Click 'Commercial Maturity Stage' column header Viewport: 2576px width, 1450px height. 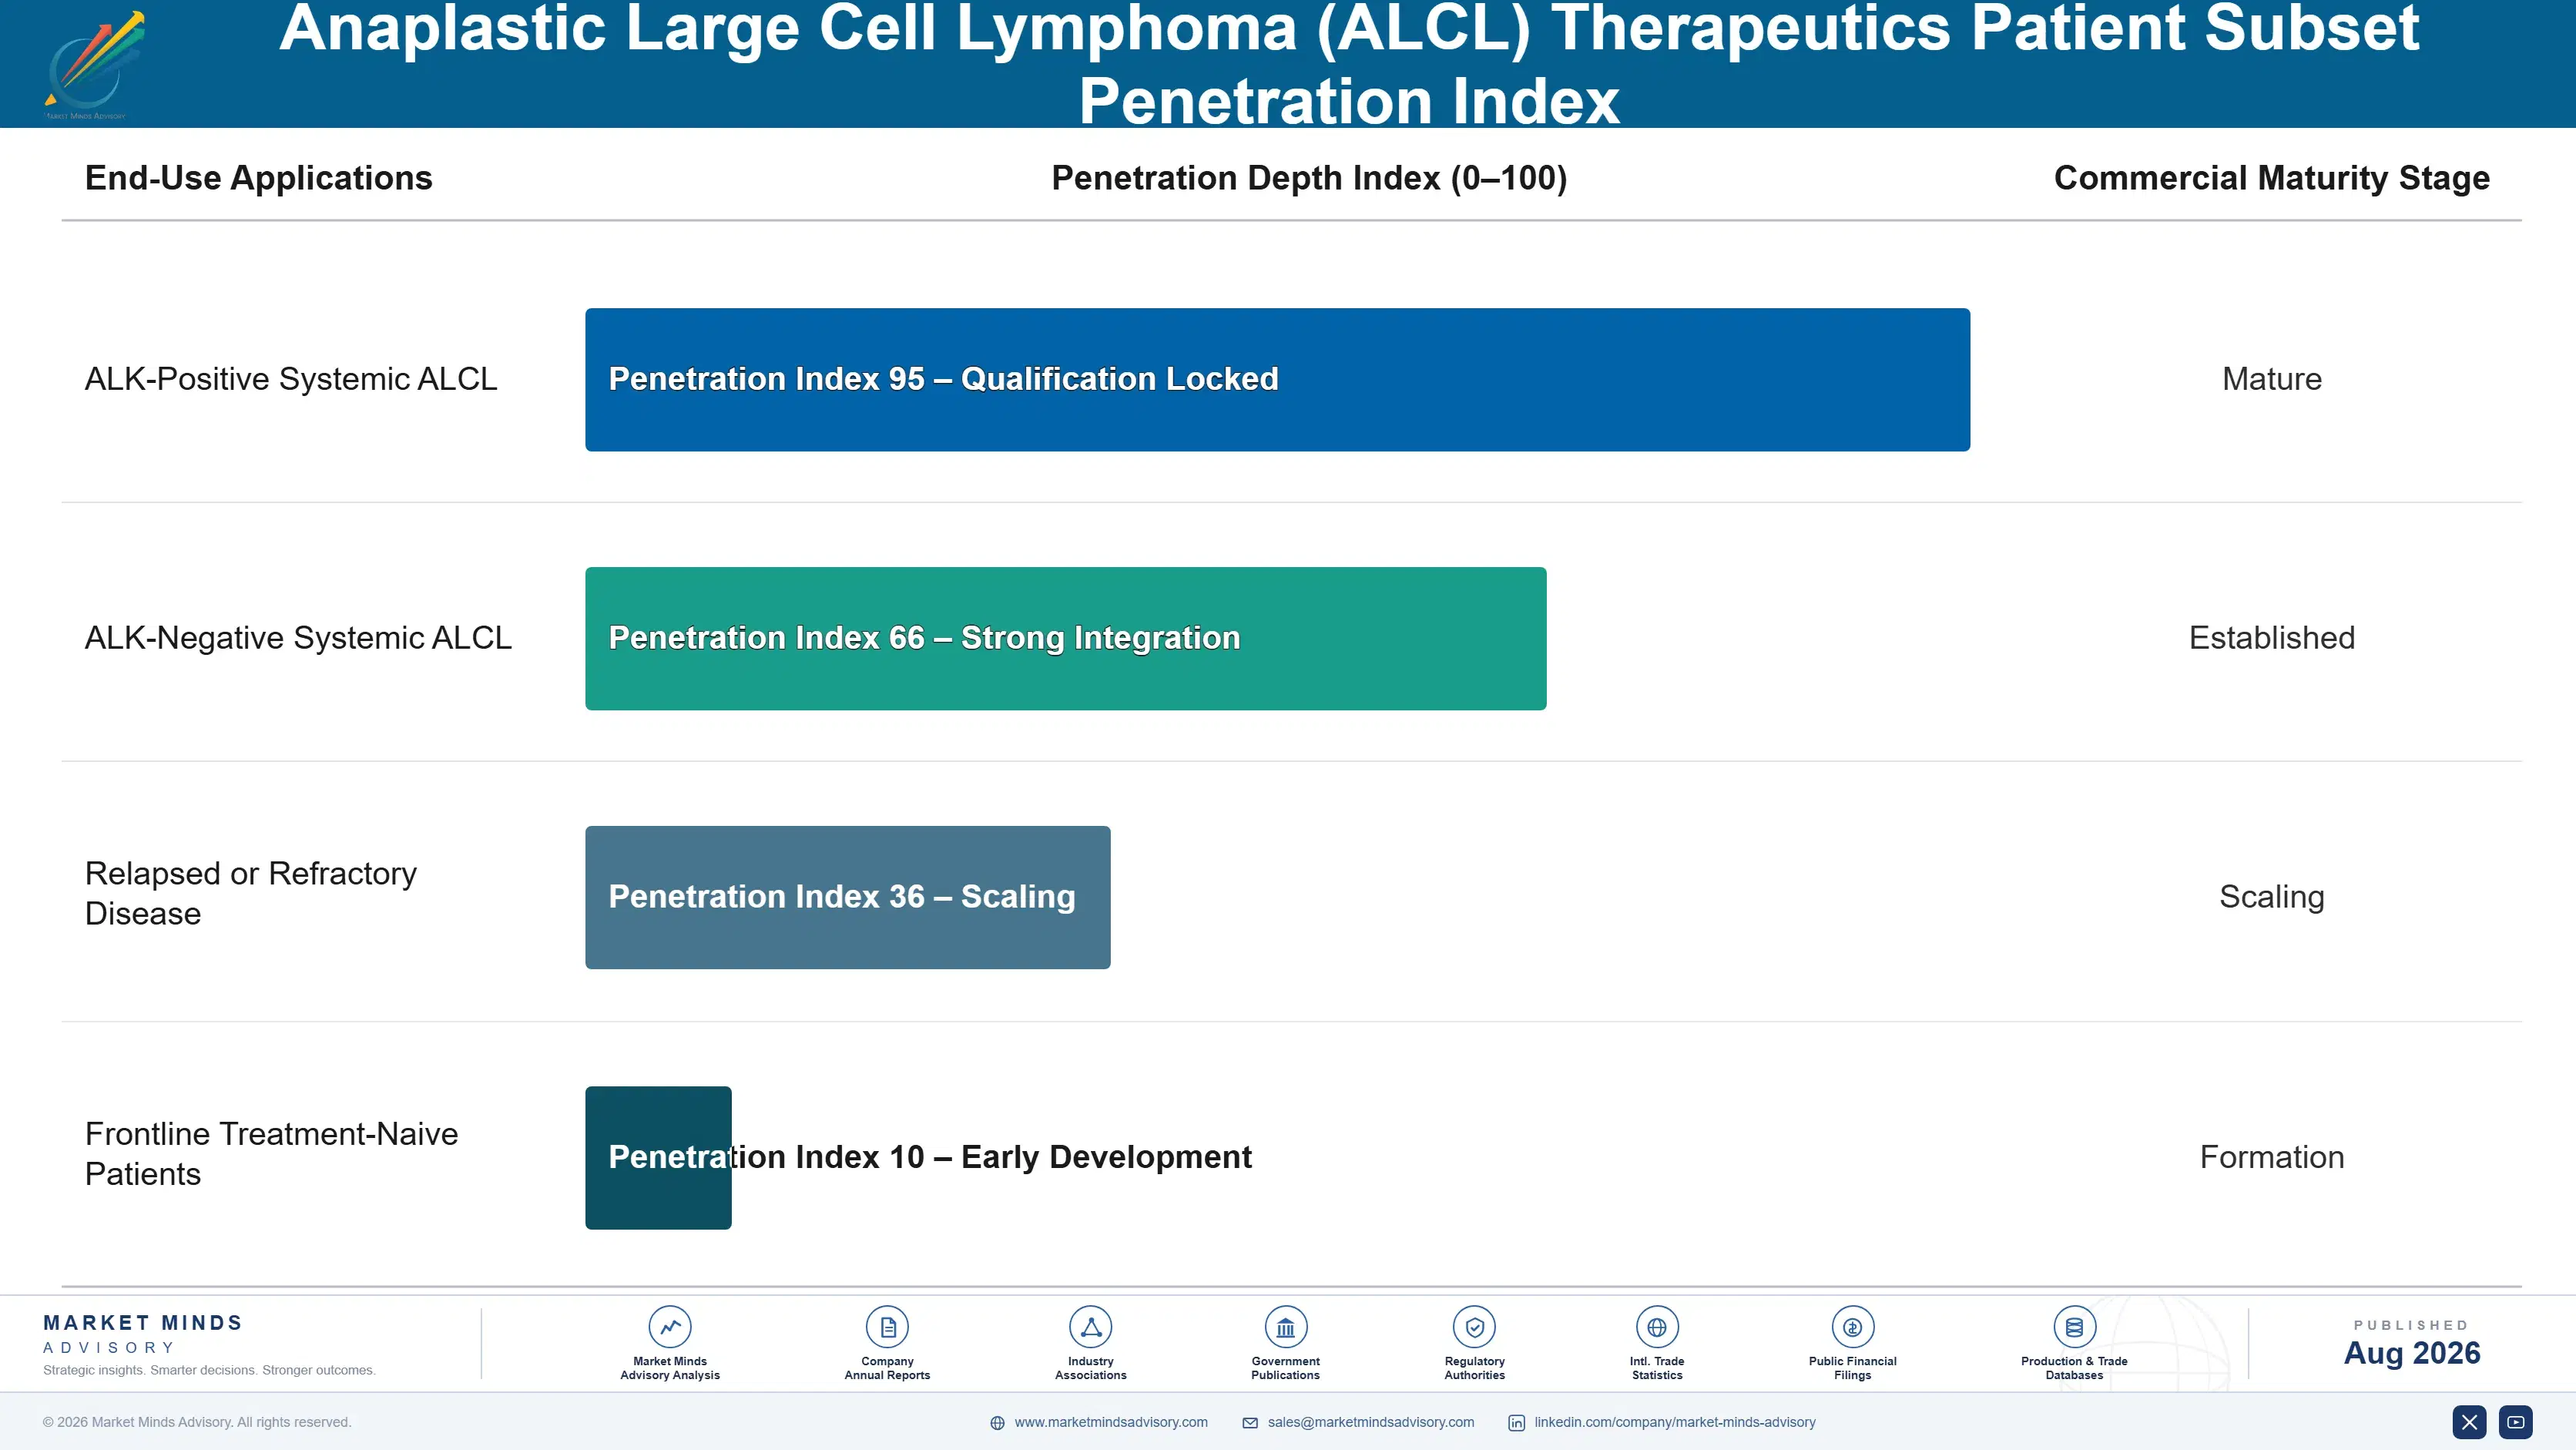point(2271,178)
